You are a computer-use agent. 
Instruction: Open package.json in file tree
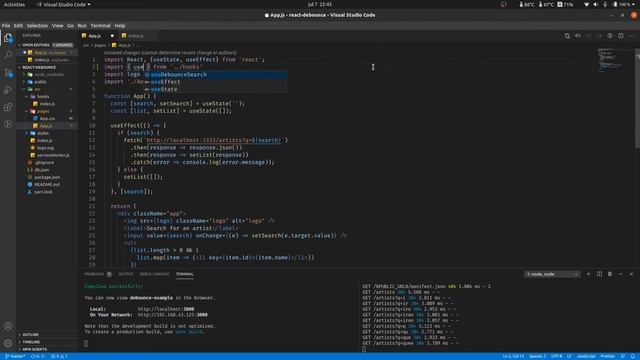click(47, 178)
